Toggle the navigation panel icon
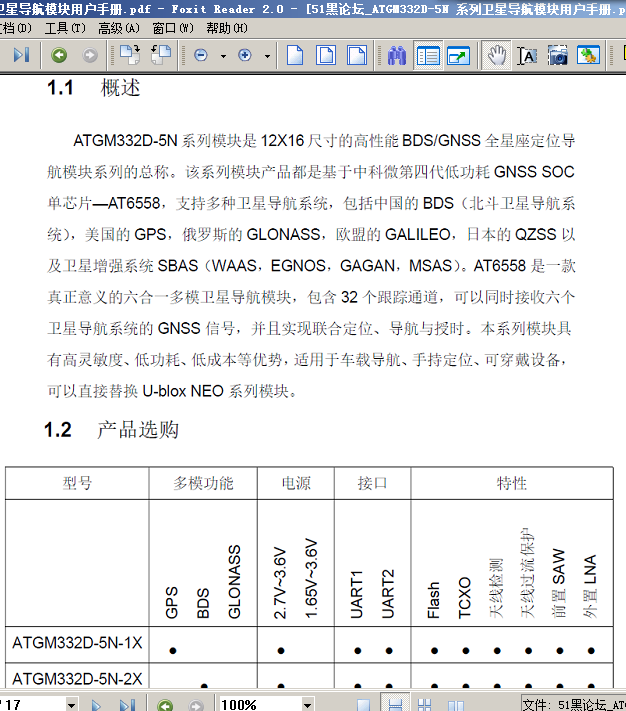Viewport: 626px width, 711px height. pyautogui.click(x=428, y=56)
